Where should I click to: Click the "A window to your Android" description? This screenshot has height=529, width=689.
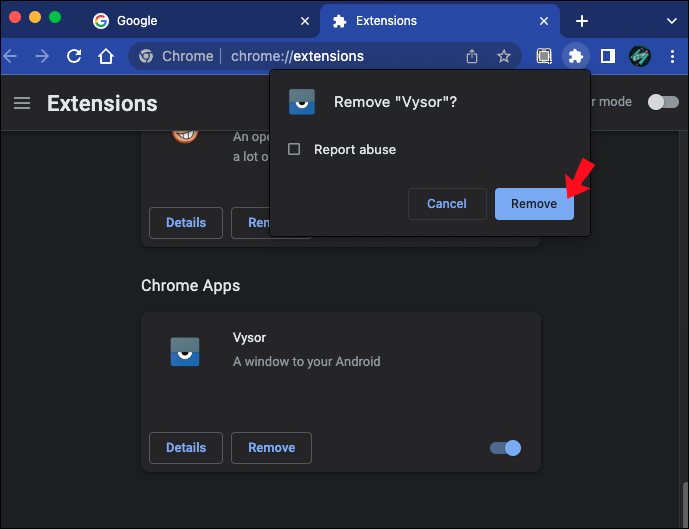306,362
